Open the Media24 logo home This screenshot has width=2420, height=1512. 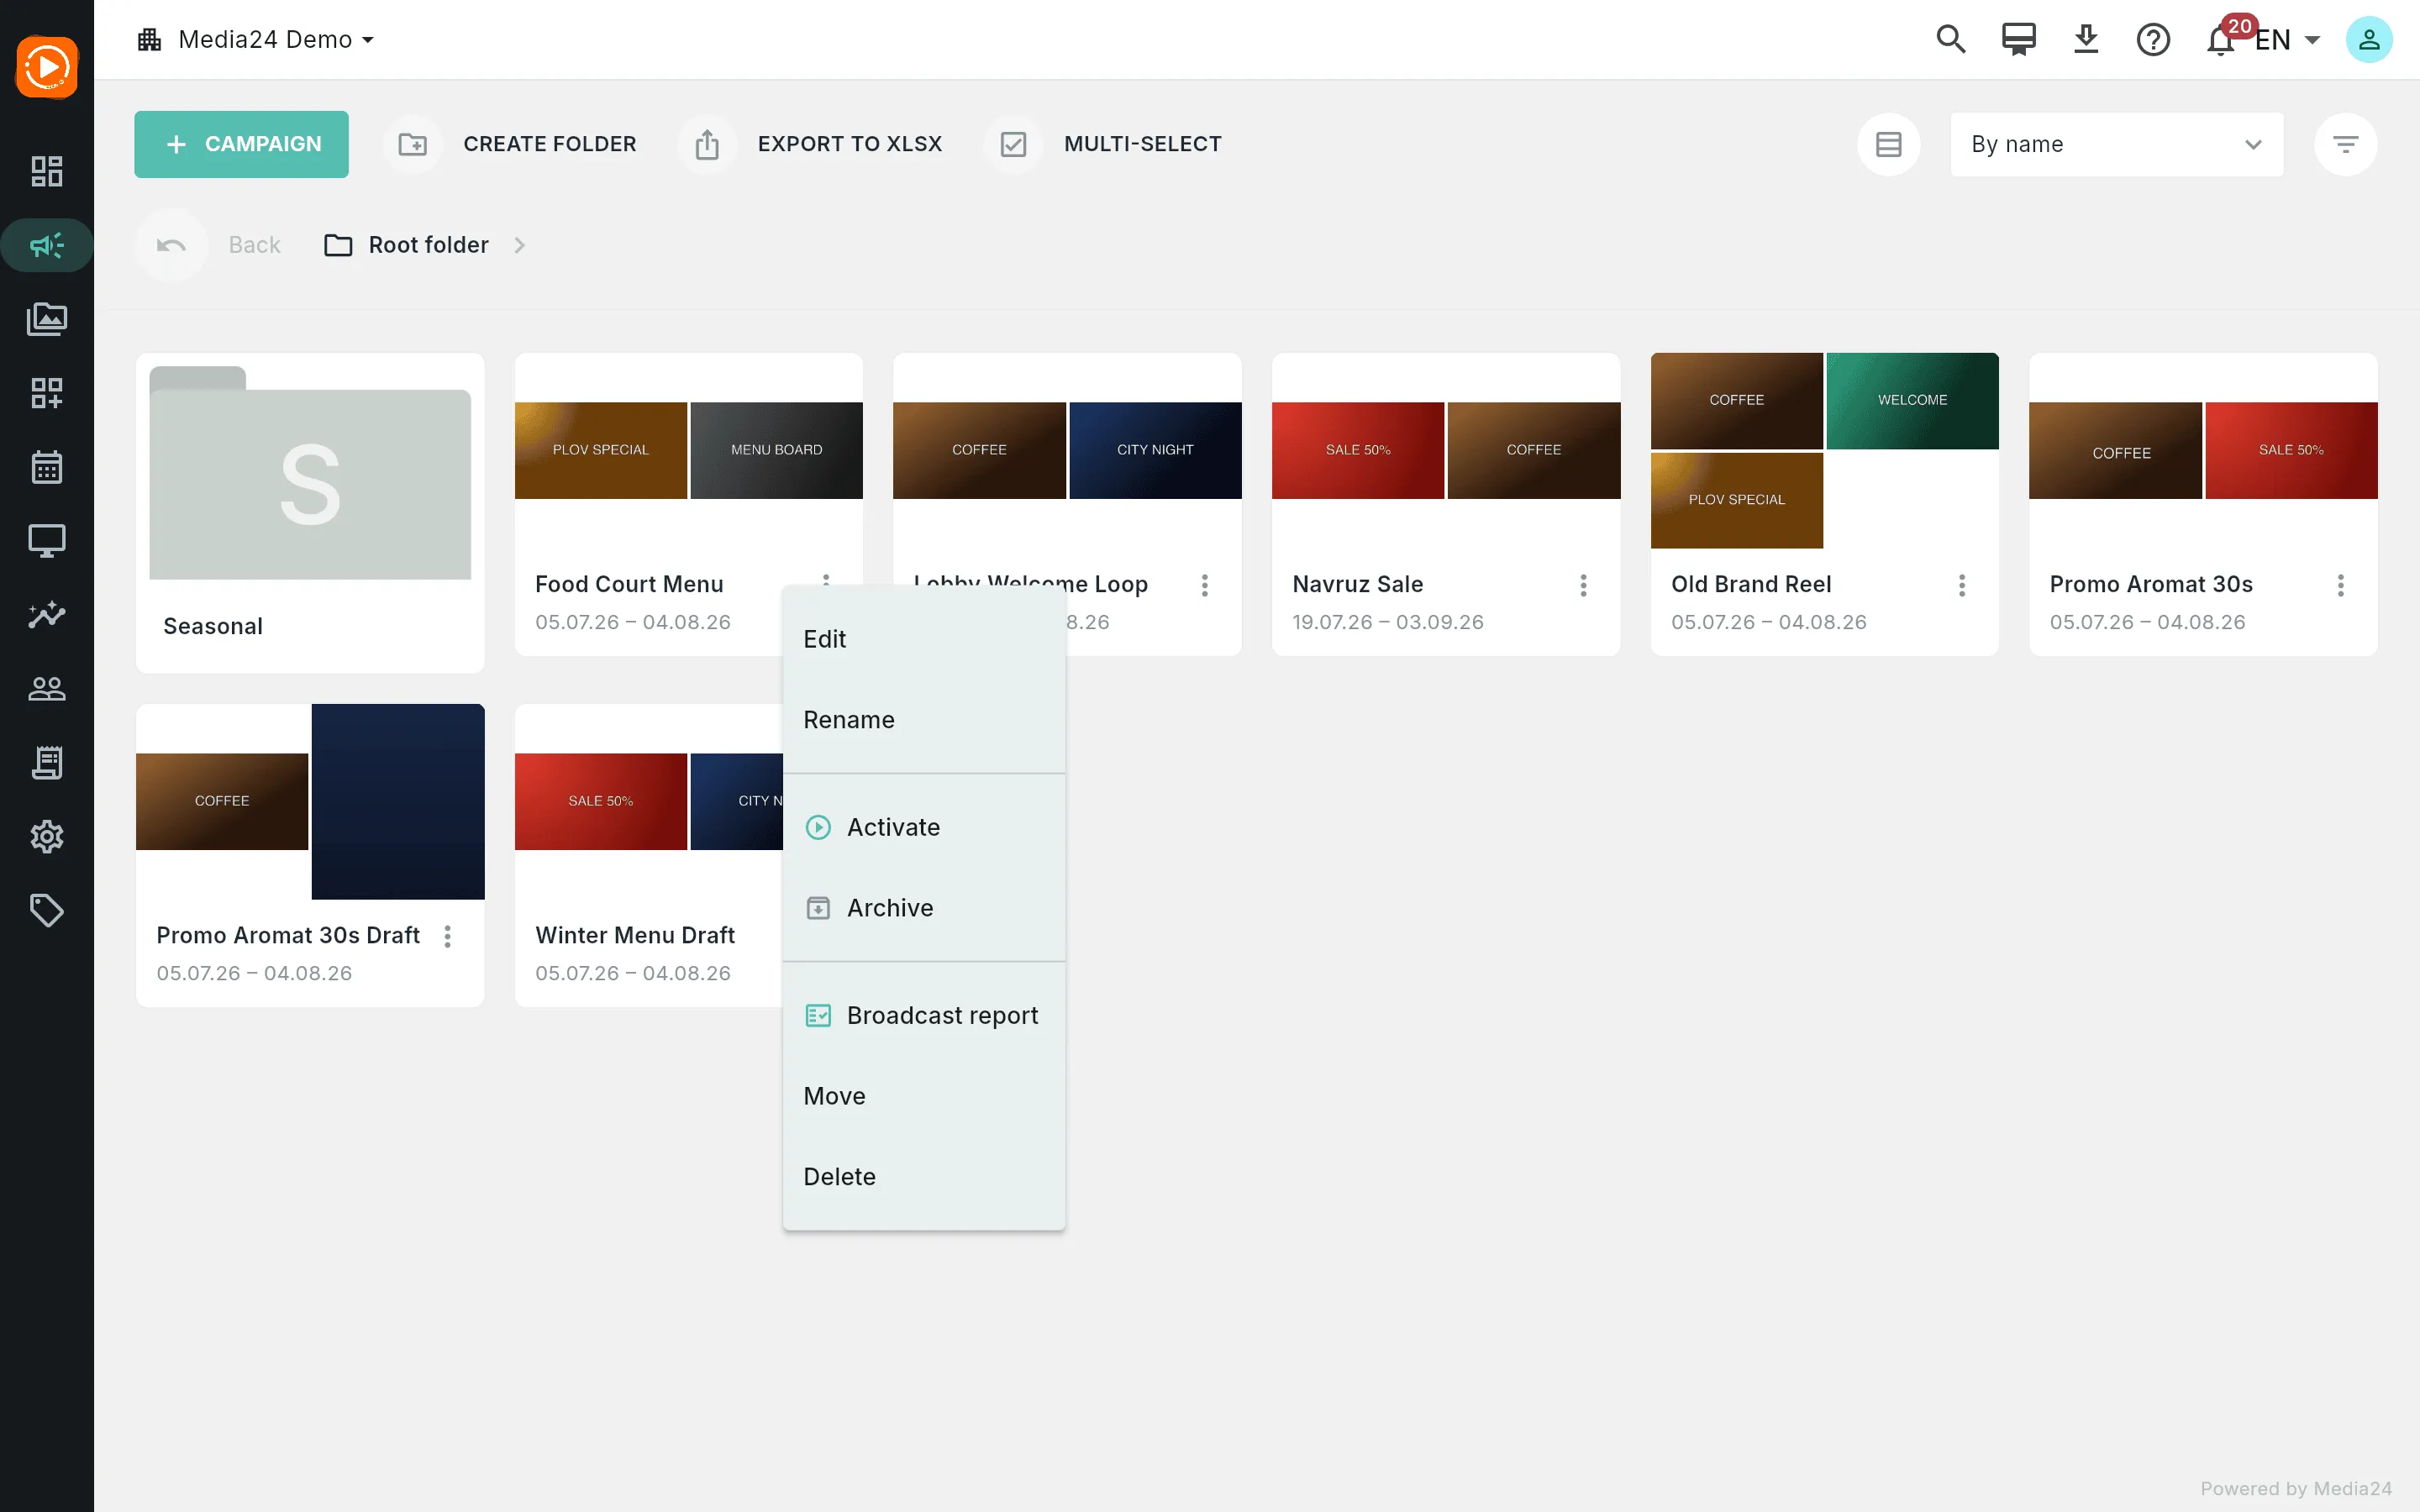[47, 67]
